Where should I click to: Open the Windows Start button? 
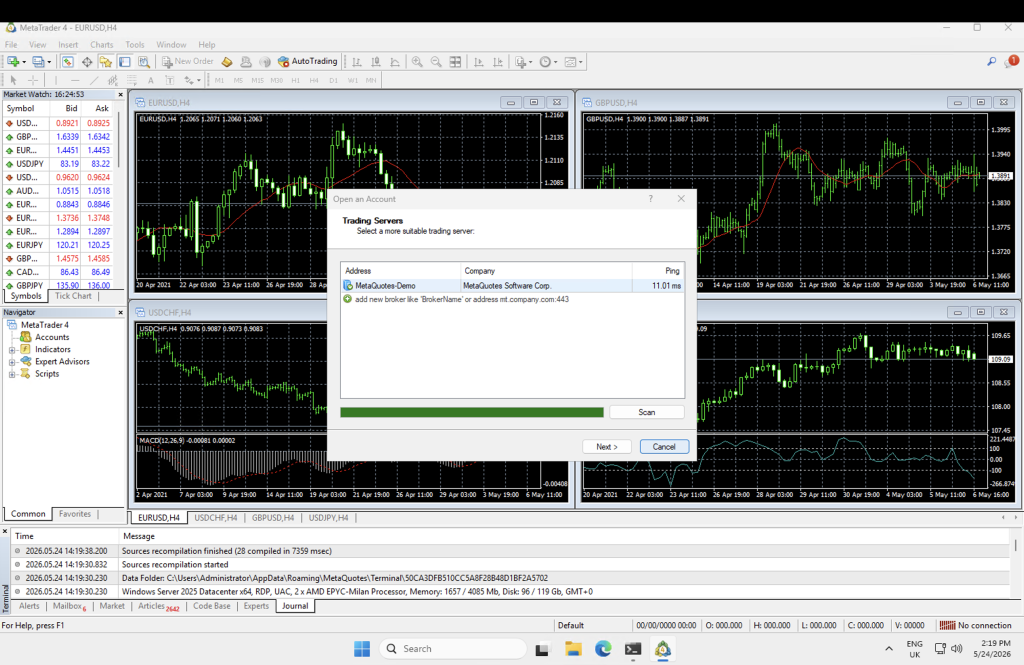(362, 649)
